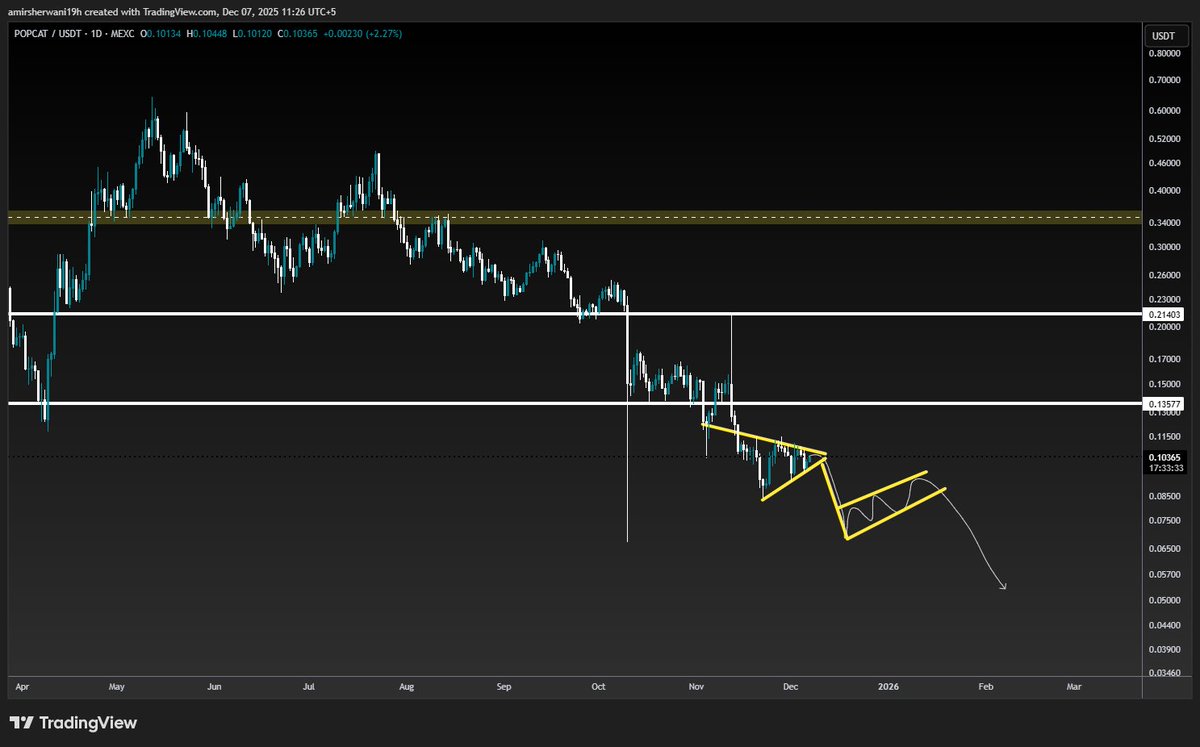Click the 0.60000 price axis tick

tap(1163, 111)
